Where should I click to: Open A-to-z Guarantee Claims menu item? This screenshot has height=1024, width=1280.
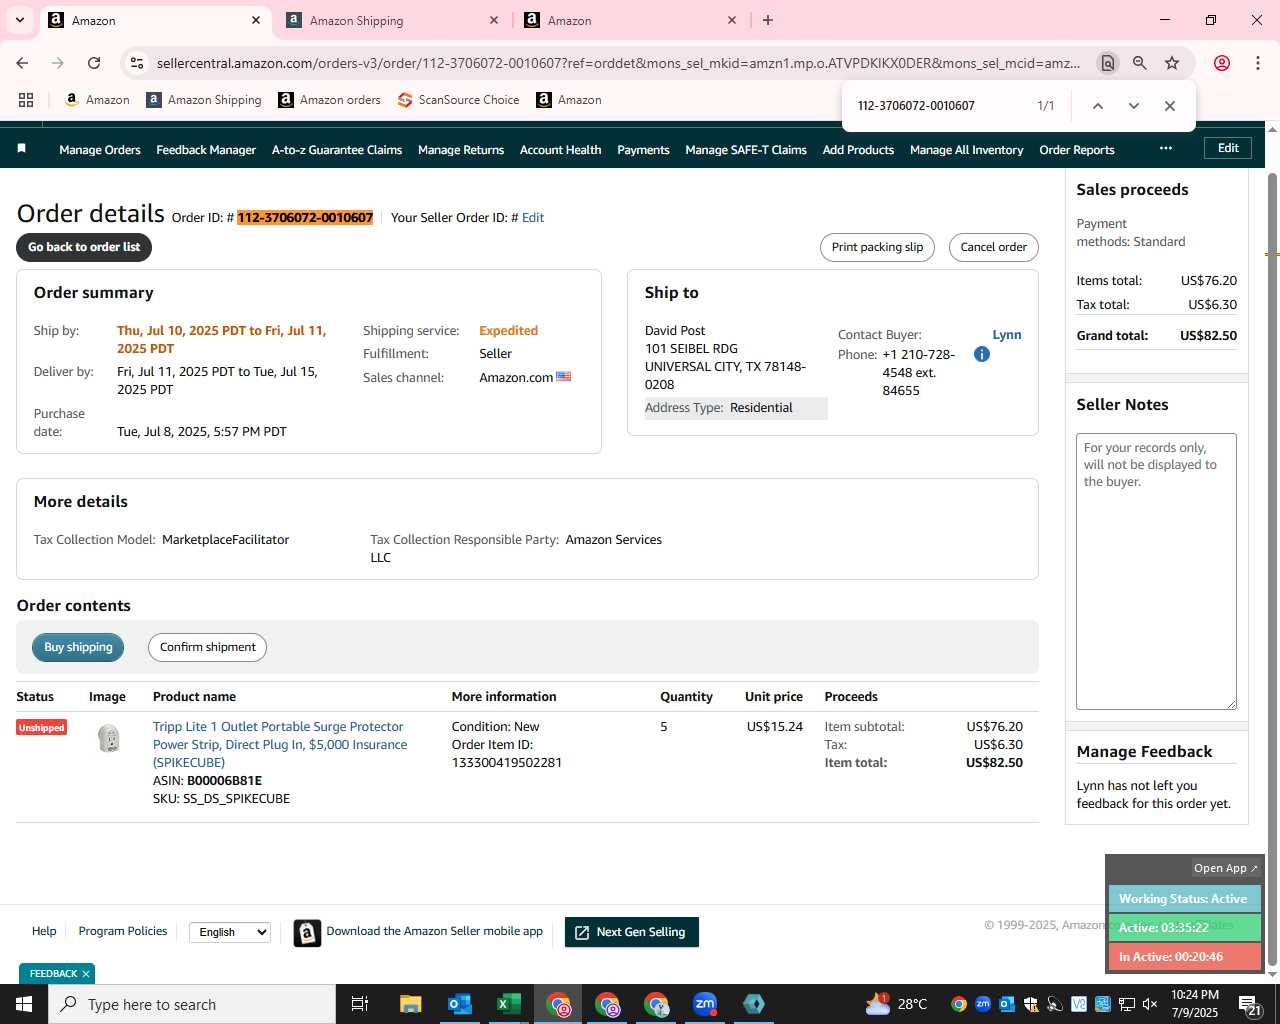337,150
